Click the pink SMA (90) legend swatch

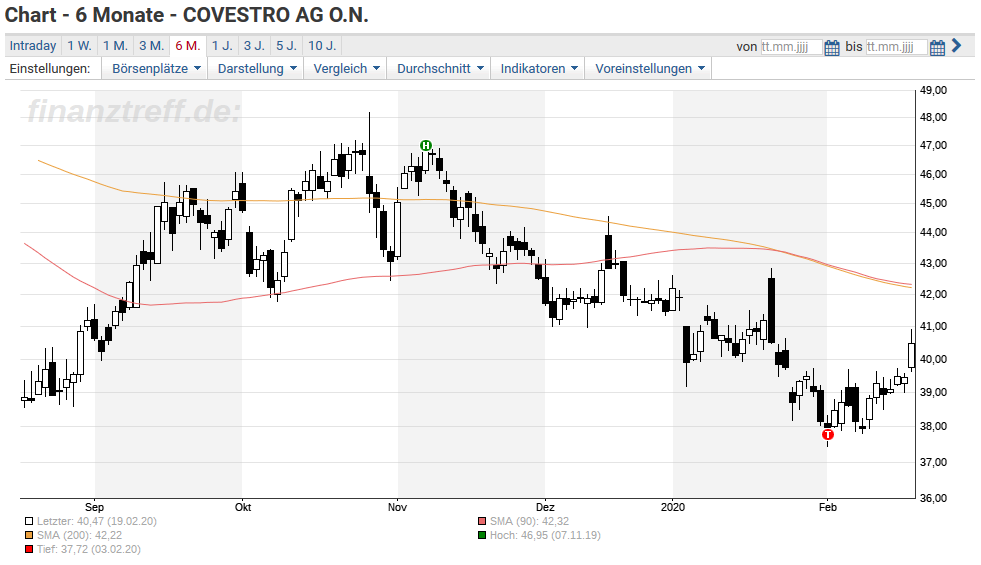pyautogui.click(x=482, y=521)
